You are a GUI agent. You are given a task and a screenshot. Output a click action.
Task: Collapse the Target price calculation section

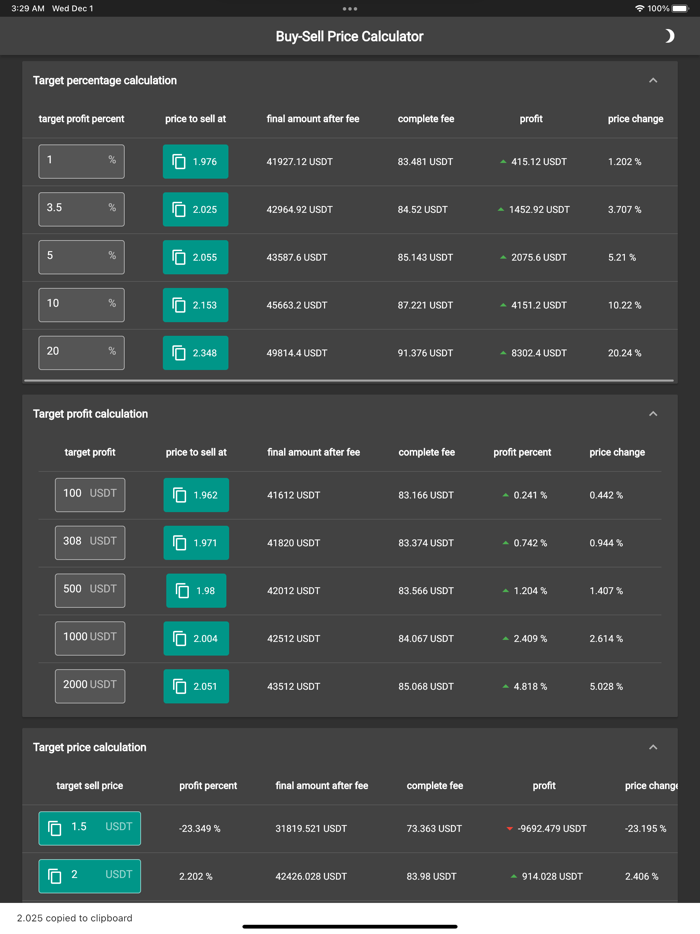(653, 747)
